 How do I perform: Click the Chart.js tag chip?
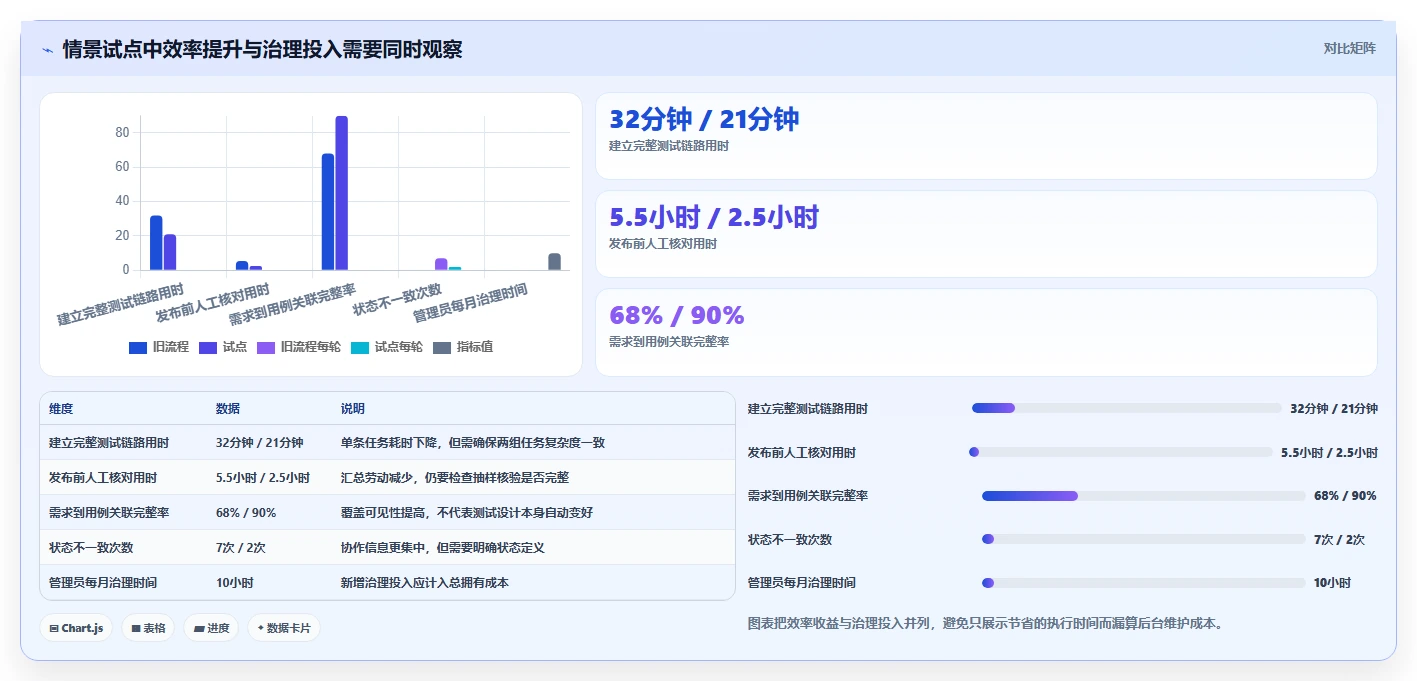click(x=76, y=628)
